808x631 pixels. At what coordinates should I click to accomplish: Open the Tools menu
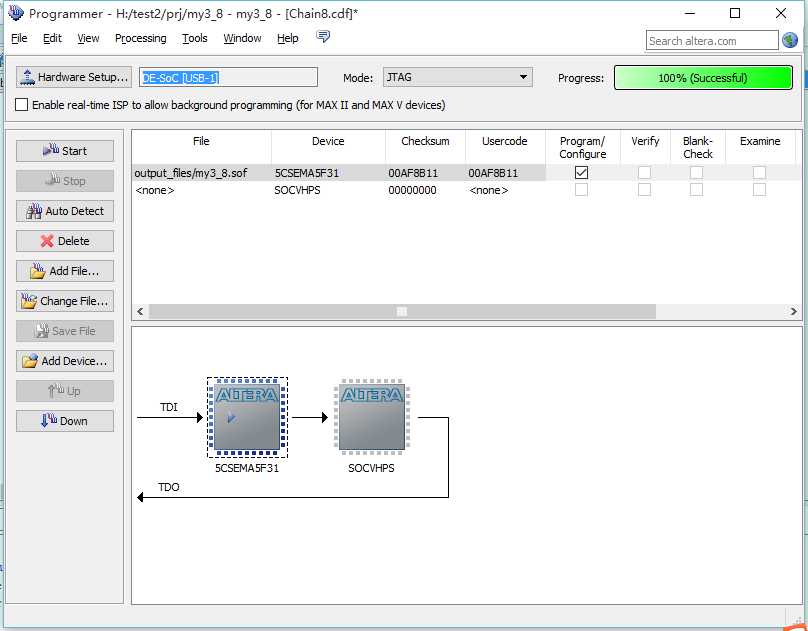pos(195,38)
